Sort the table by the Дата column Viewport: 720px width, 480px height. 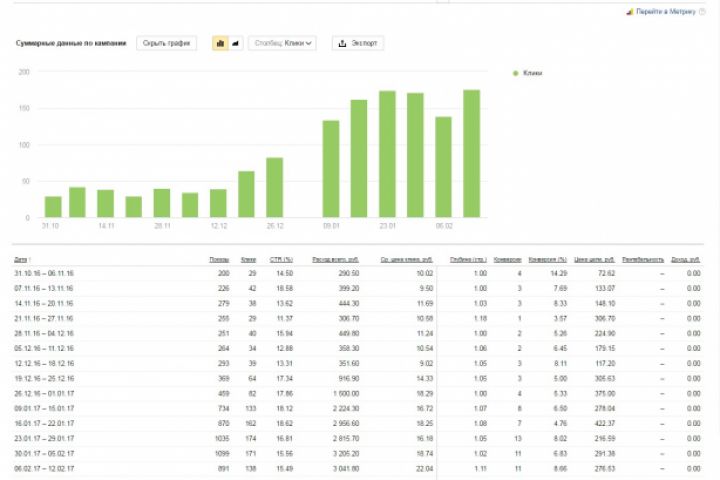21,260
